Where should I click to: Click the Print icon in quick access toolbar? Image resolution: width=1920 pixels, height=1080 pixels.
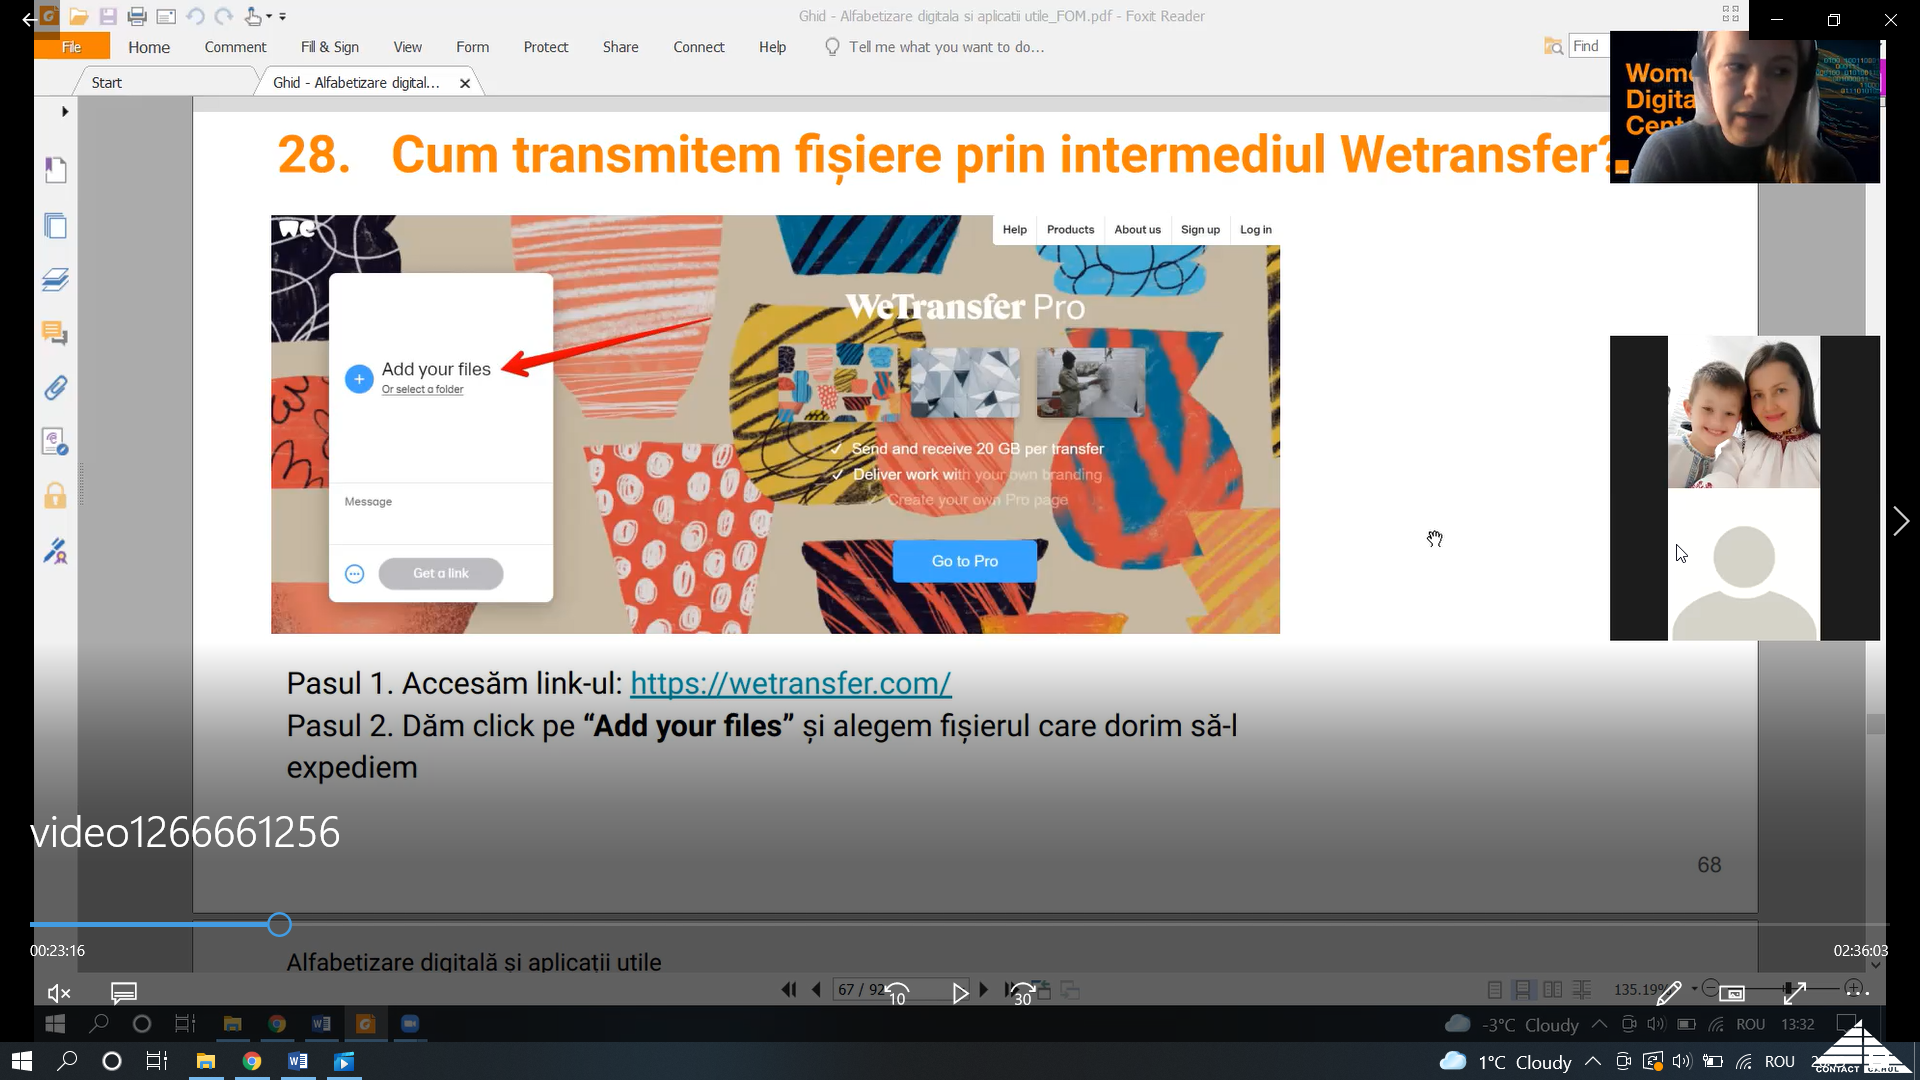[x=137, y=16]
